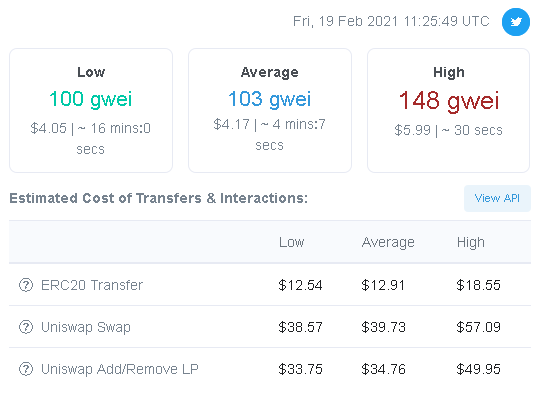Viewport: 538px width, 393px height.
Task: Click the Uniswap Add/Remove LP row label
Action: 120,369
